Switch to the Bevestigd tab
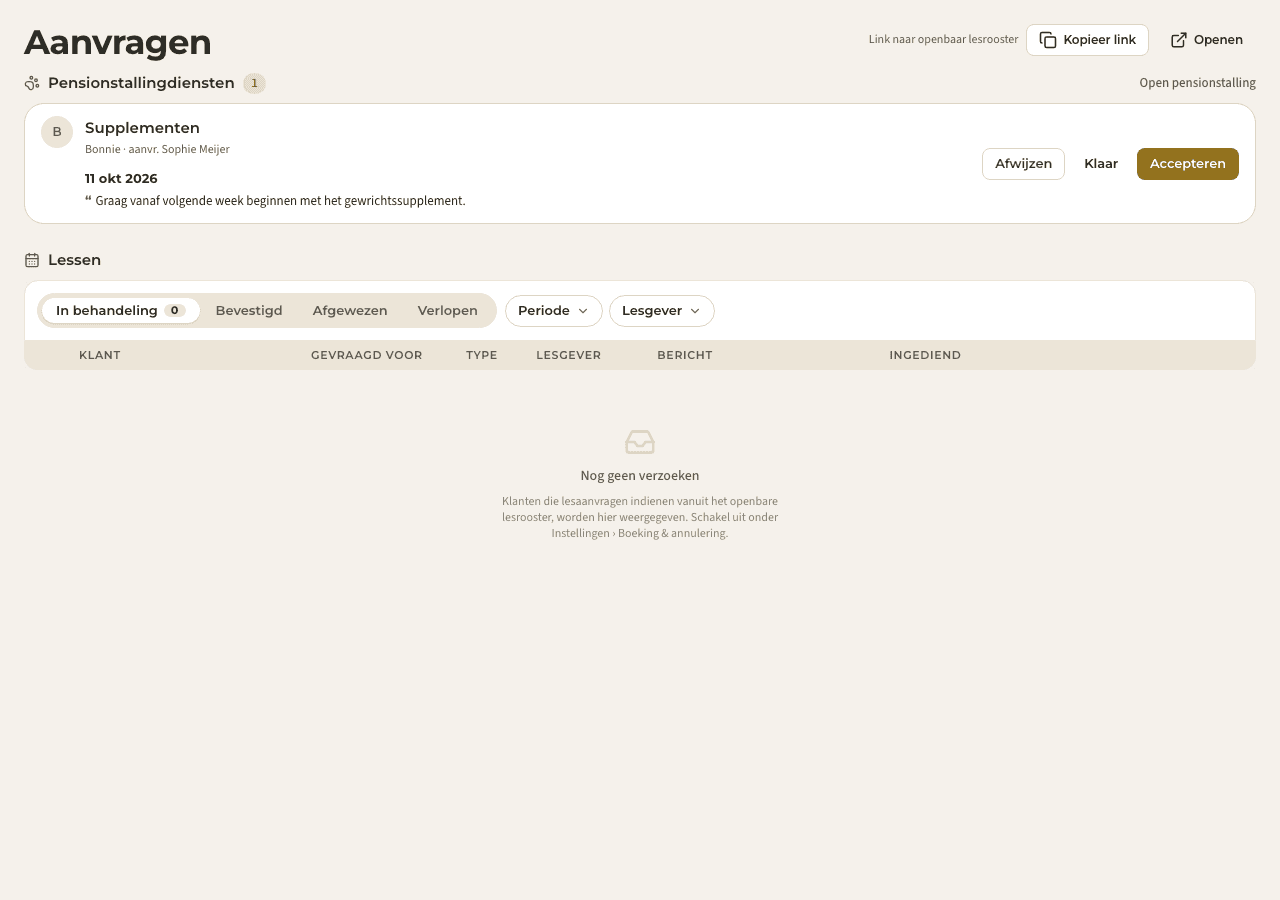 tap(249, 311)
